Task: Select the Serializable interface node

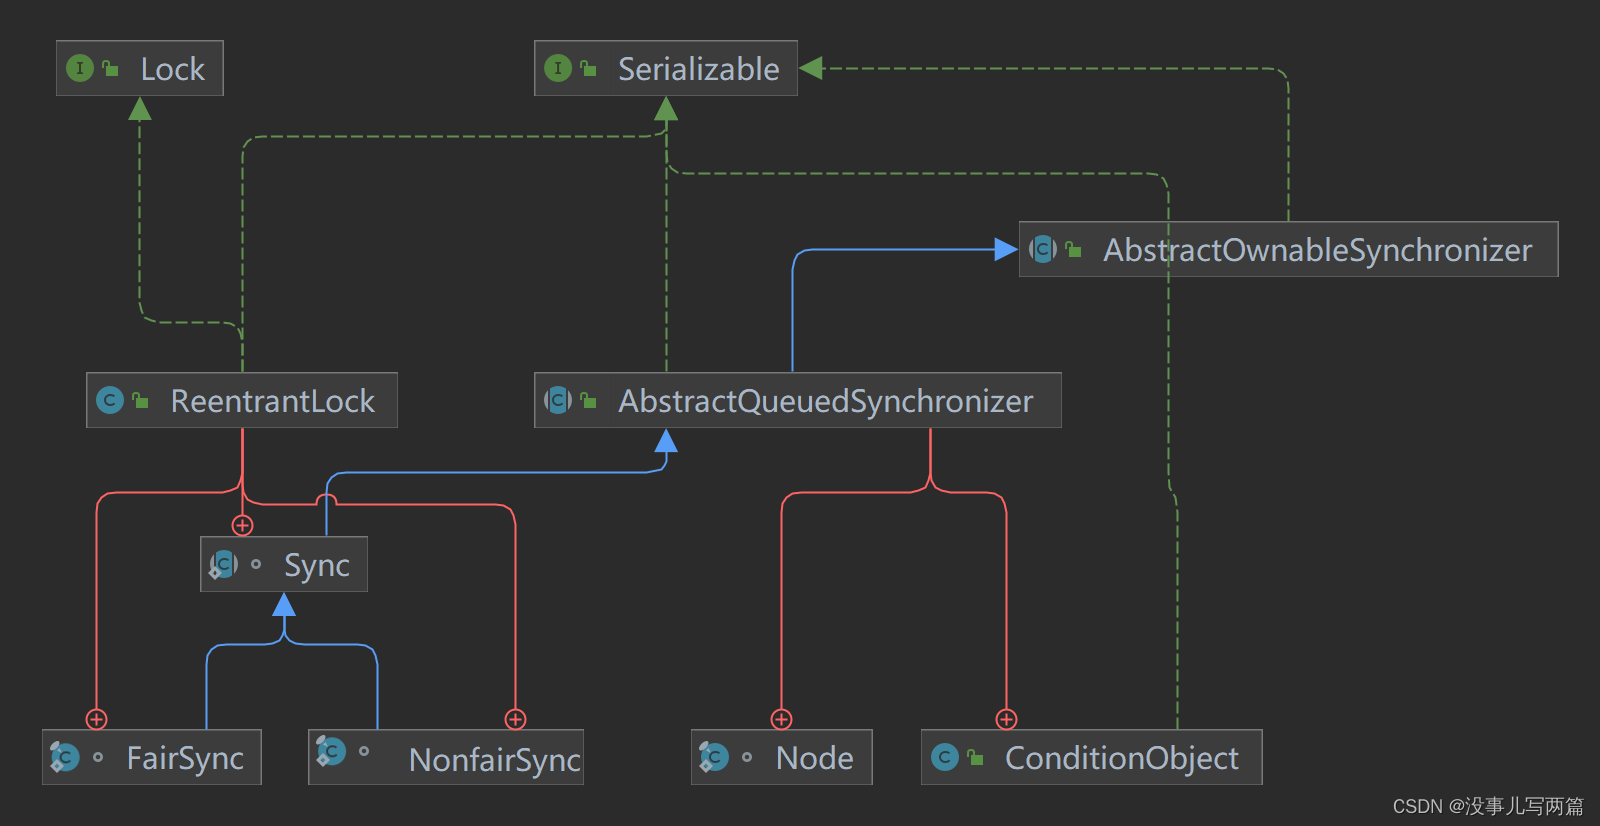Action: (x=666, y=68)
